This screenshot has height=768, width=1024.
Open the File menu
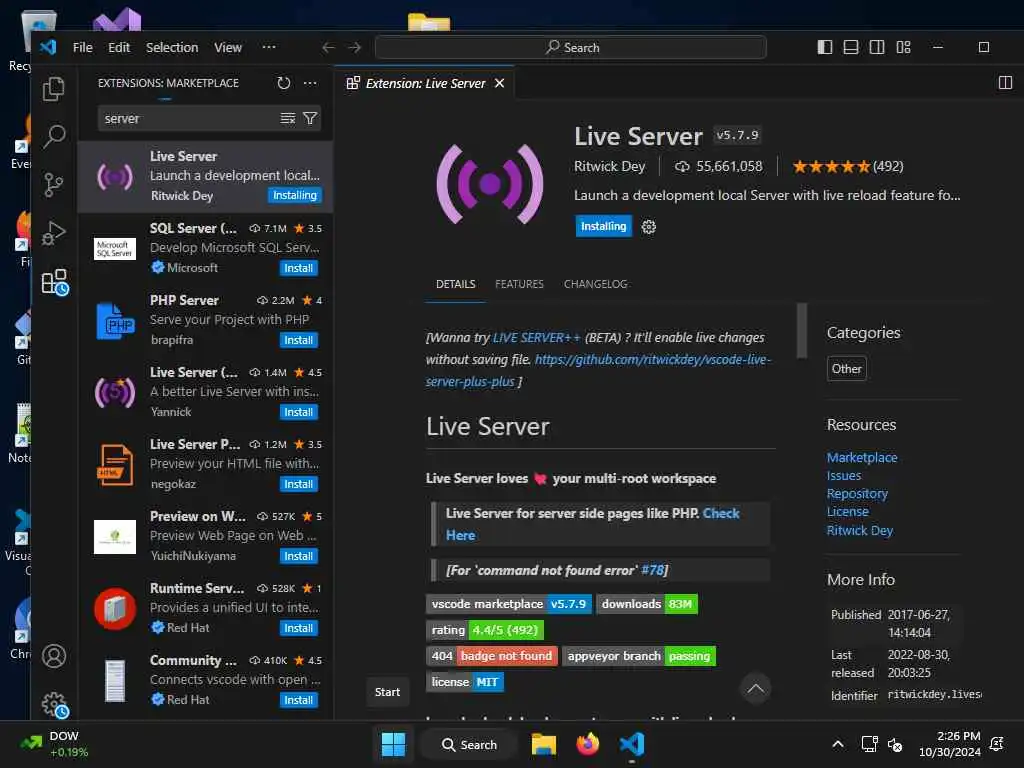(x=82, y=47)
